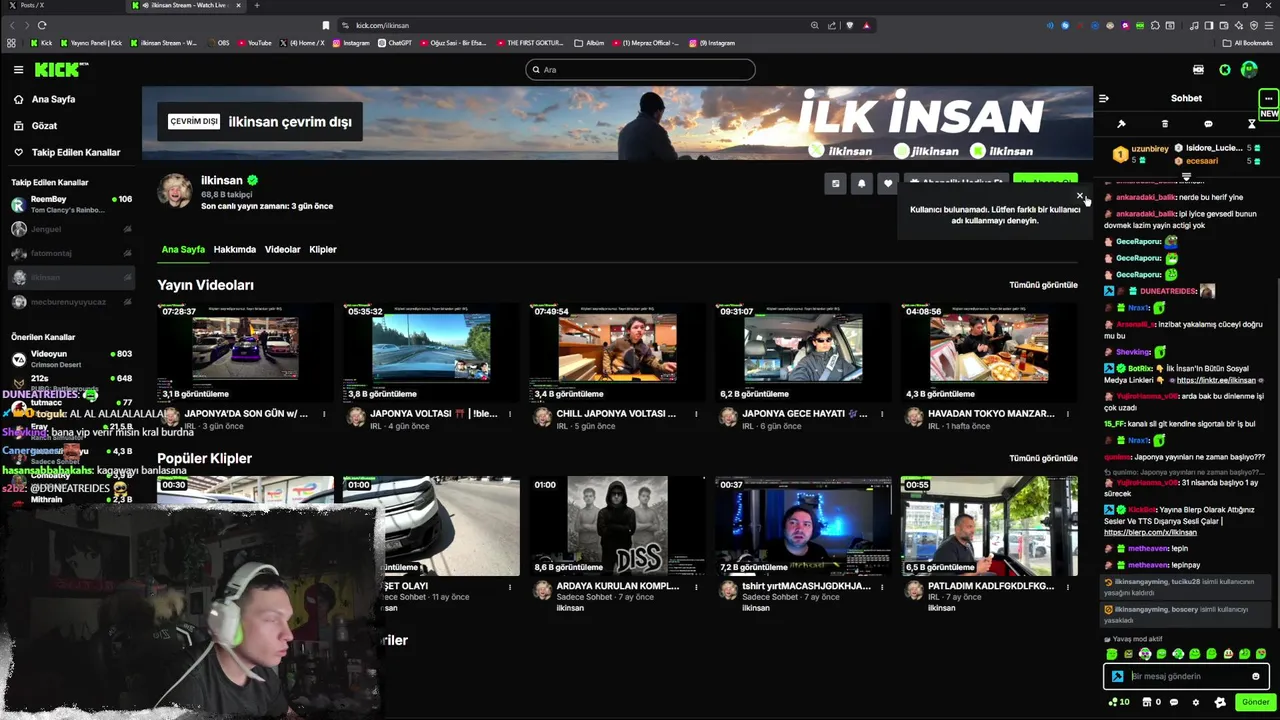The height and width of the screenshot is (720, 1280).
Task: Collapse the chat panel with arrow icon
Action: coord(1104,98)
